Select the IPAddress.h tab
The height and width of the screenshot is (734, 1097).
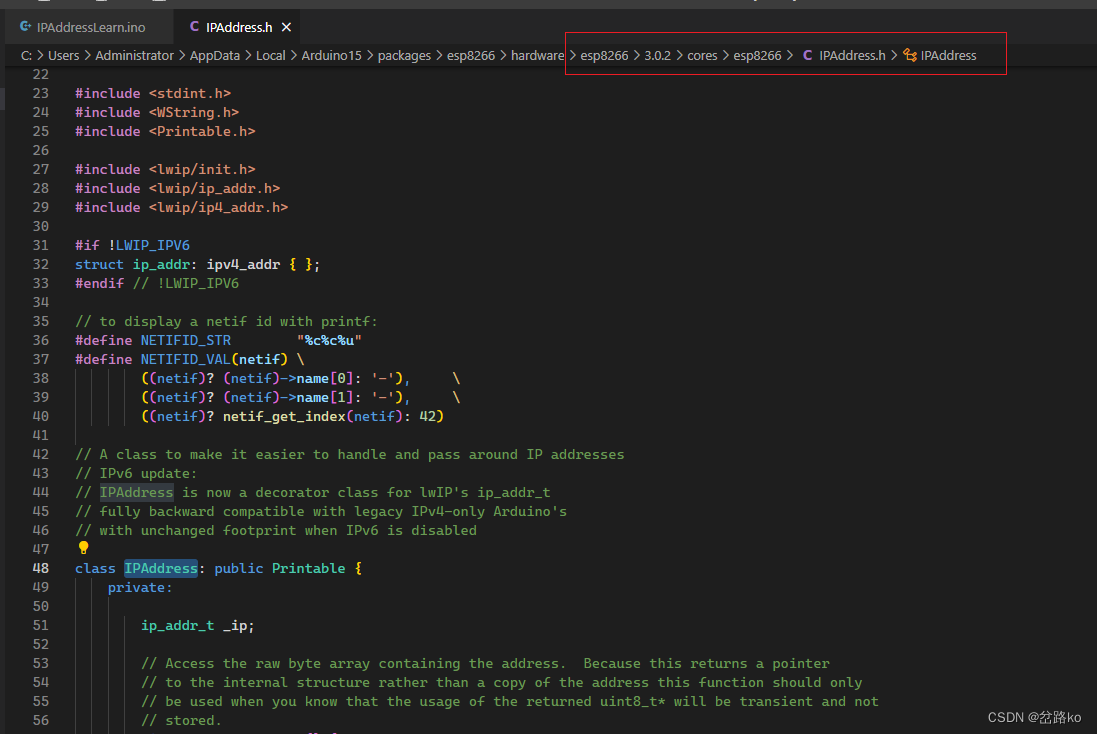pyautogui.click(x=239, y=27)
